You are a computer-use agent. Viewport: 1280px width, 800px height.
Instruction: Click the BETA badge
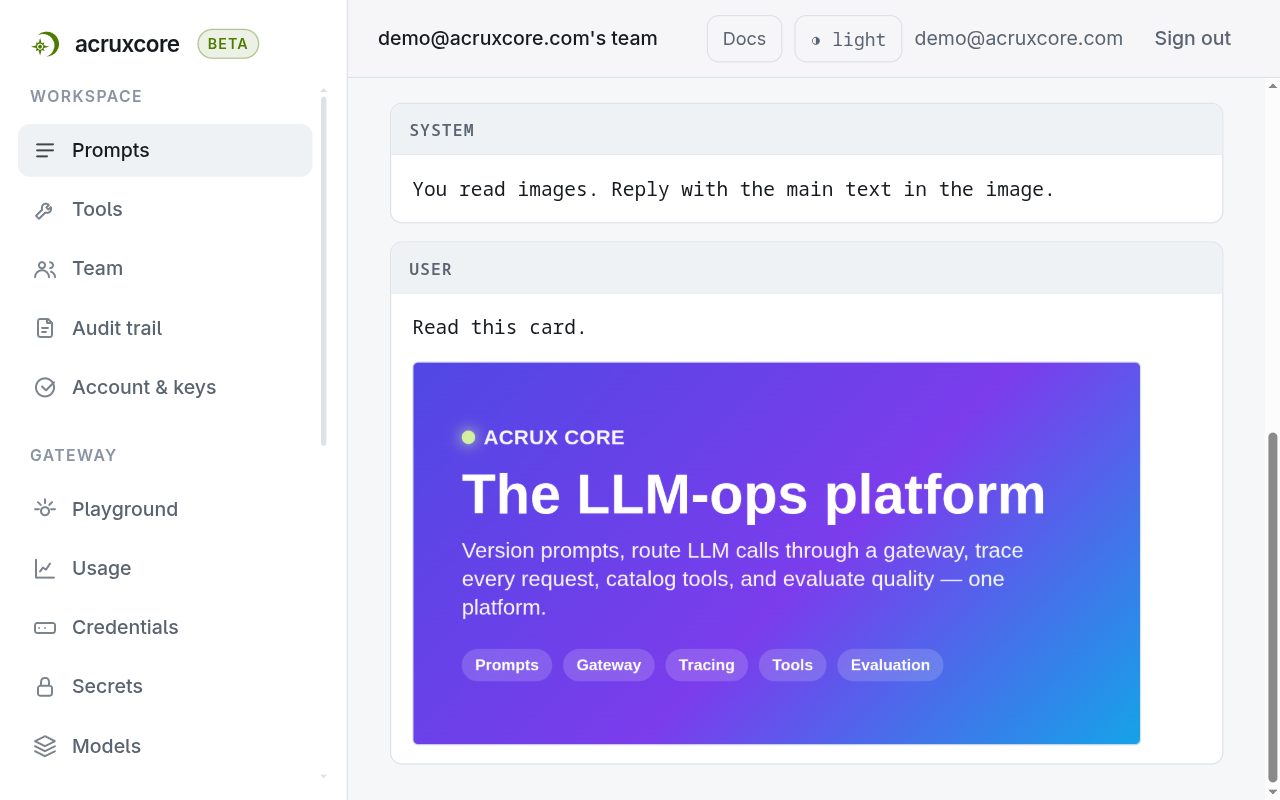(x=228, y=44)
